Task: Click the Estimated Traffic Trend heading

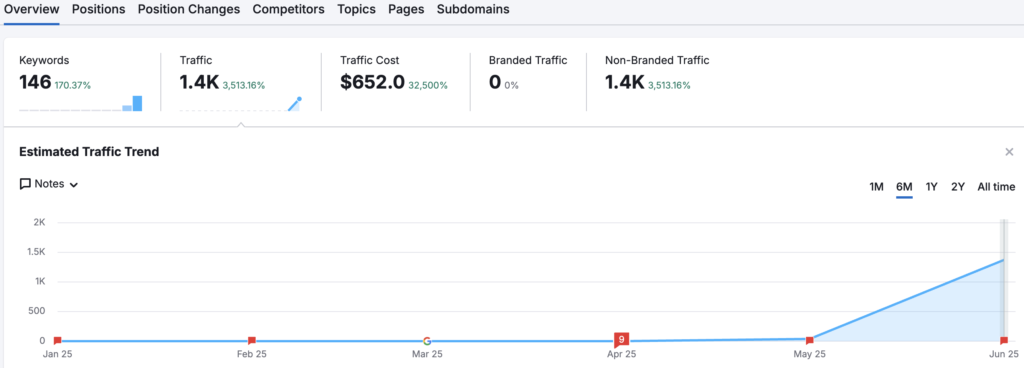Action: click(x=89, y=152)
